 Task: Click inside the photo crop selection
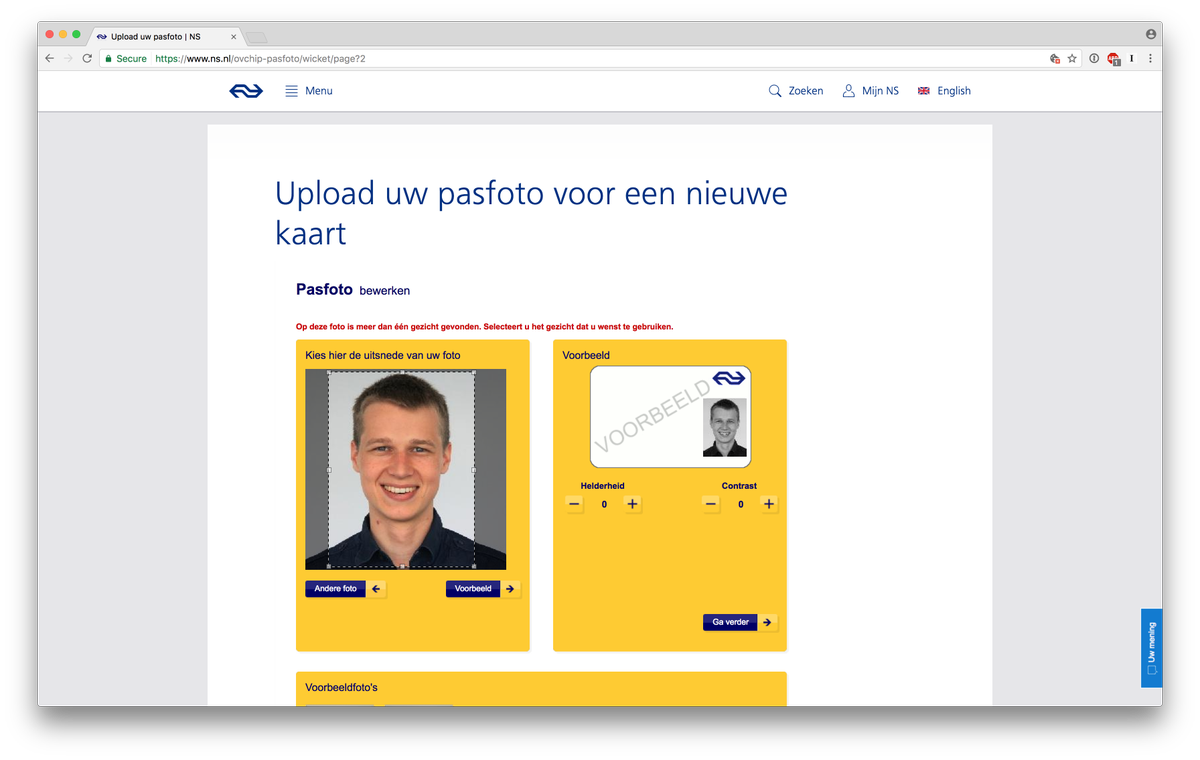click(x=401, y=469)
